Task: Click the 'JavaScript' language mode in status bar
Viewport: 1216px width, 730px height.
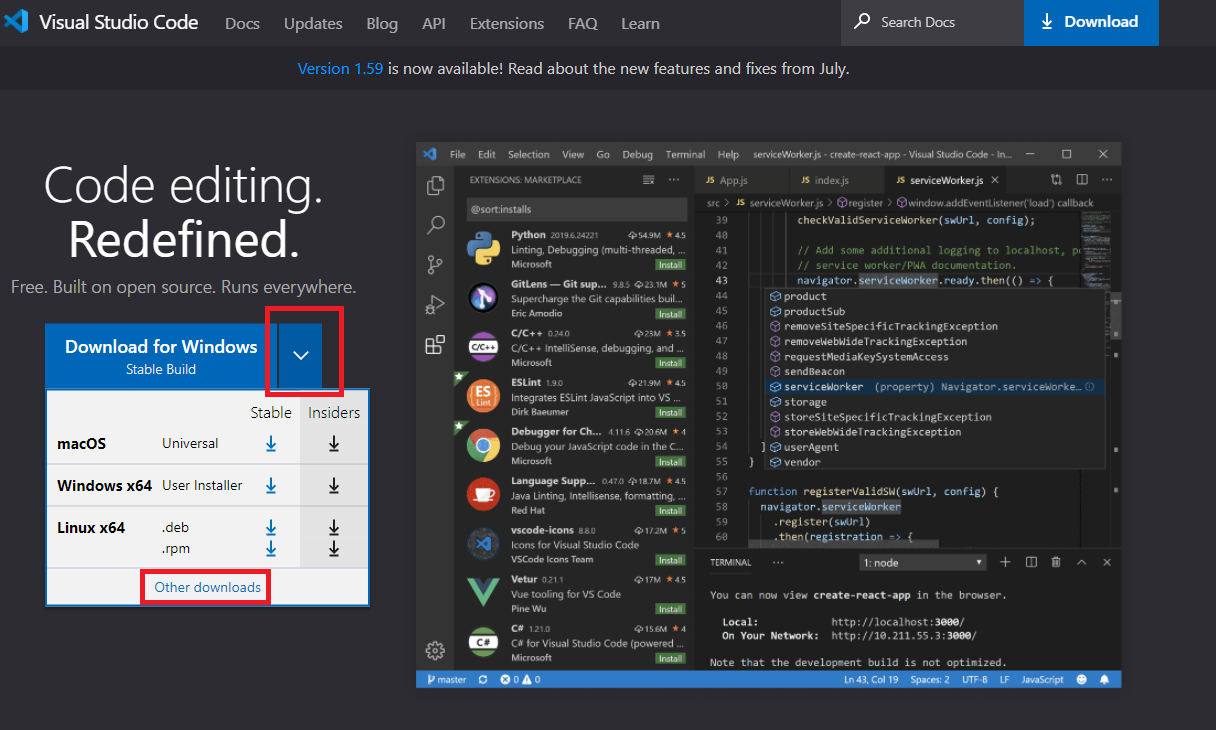Action: point(1043,679)
